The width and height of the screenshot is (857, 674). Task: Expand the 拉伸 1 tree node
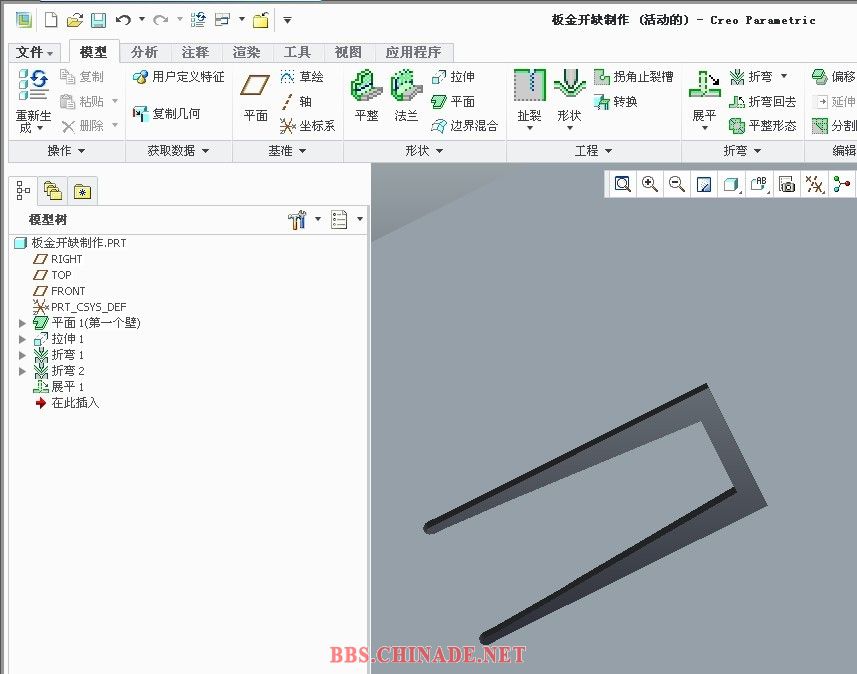pos(22,339)
